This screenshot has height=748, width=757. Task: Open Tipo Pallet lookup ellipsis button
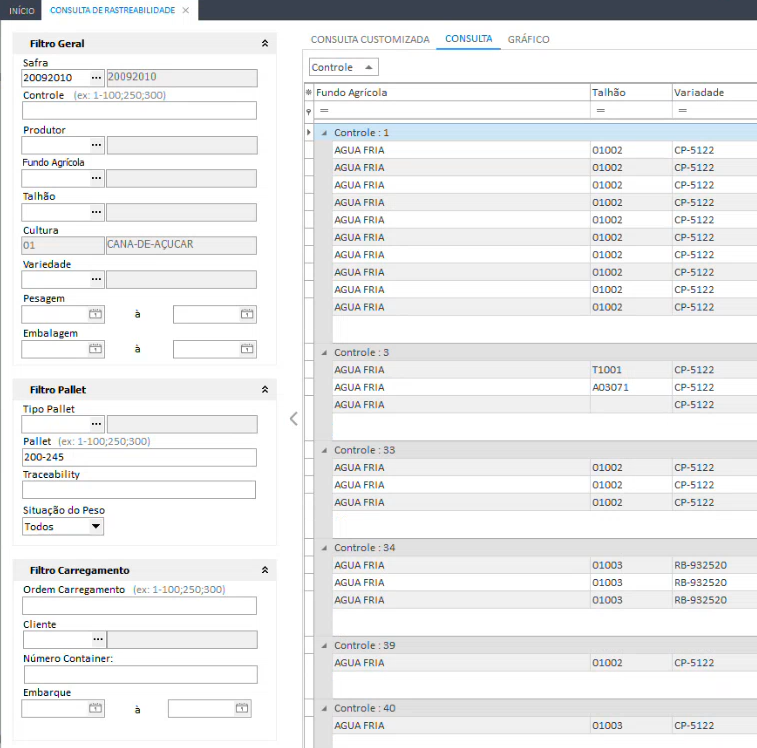point(96,424)
